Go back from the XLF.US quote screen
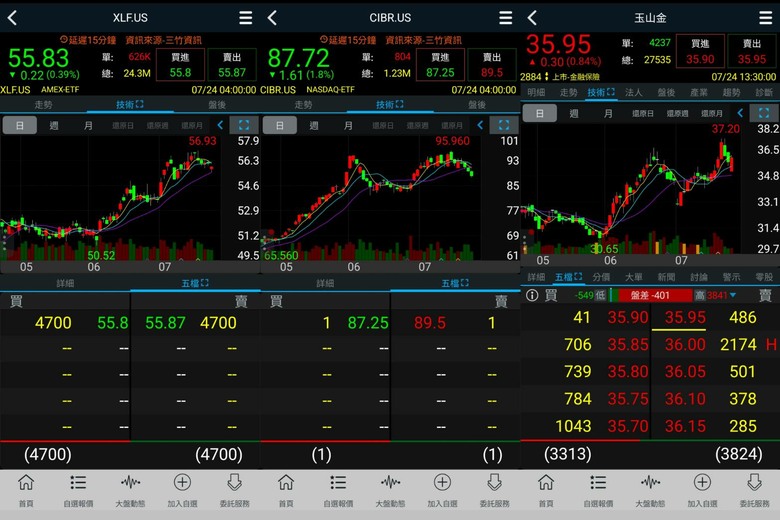The image size is (780, 520). coord(12,18)
